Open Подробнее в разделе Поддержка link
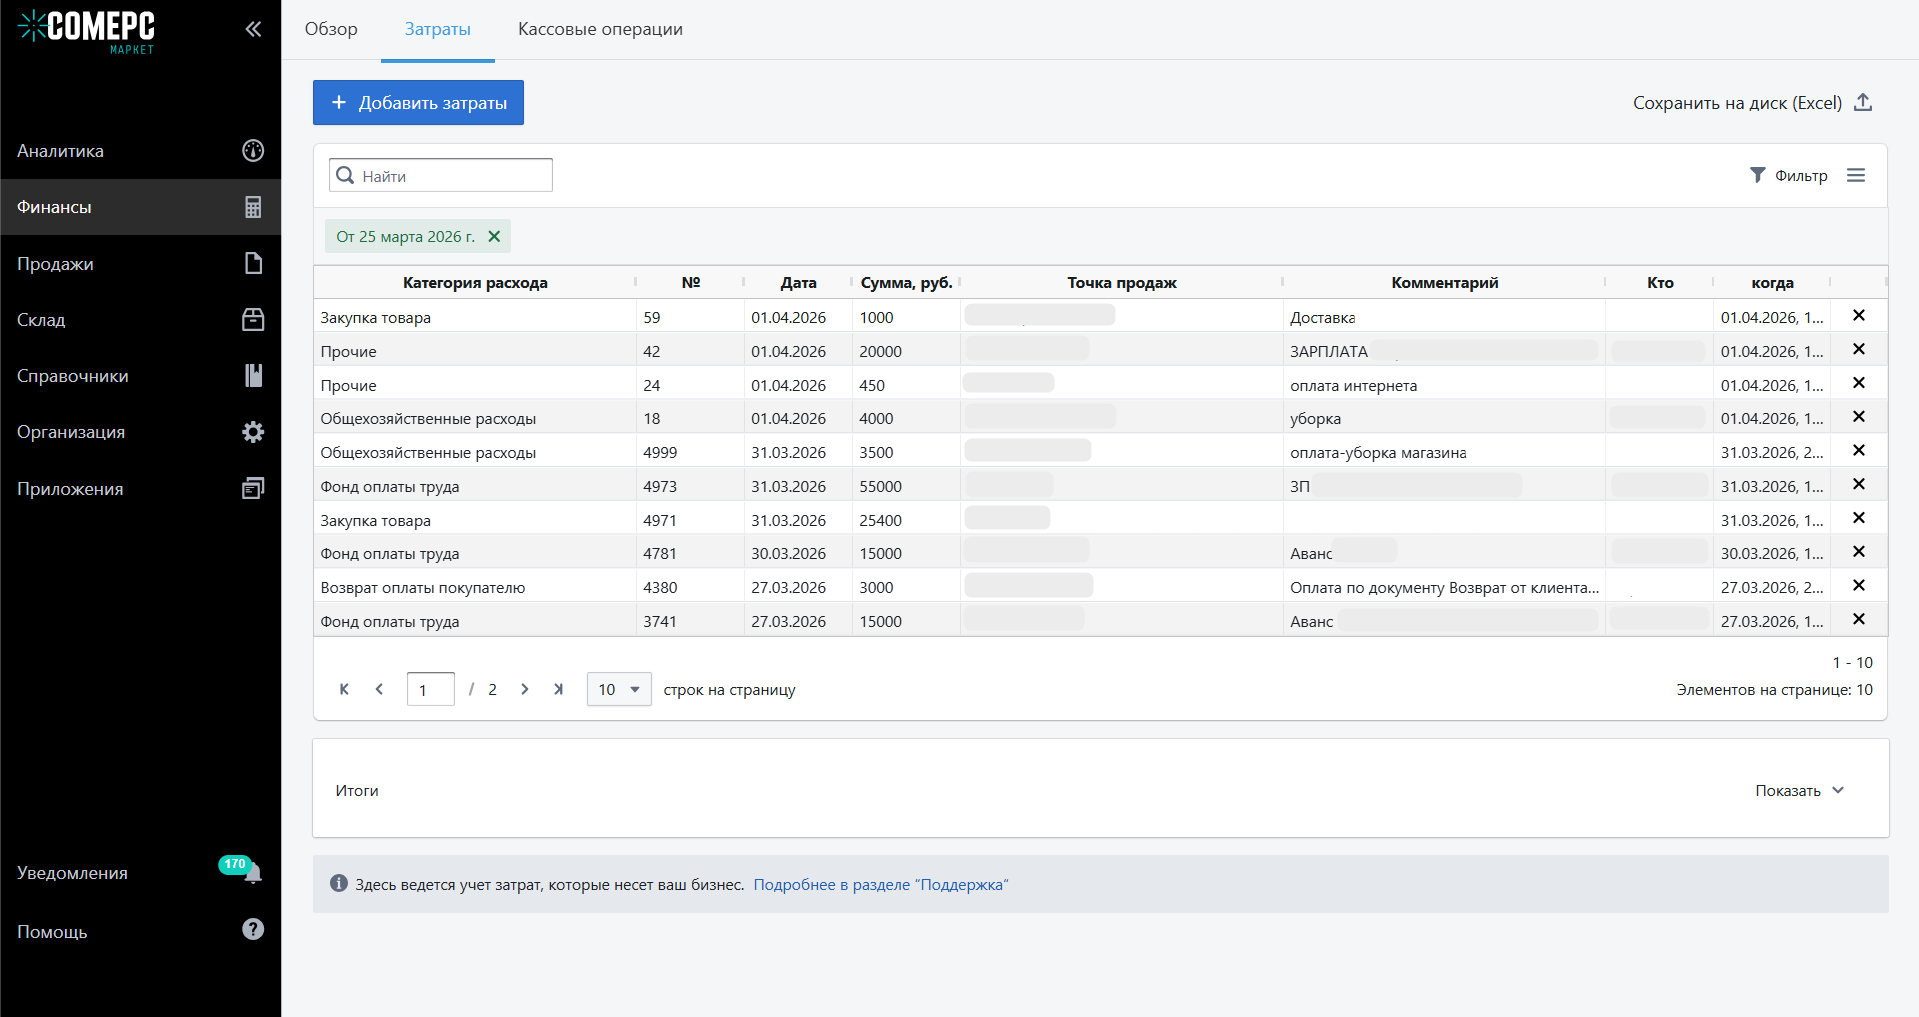The image size is (1919, 1017). [x=880, y=885]
